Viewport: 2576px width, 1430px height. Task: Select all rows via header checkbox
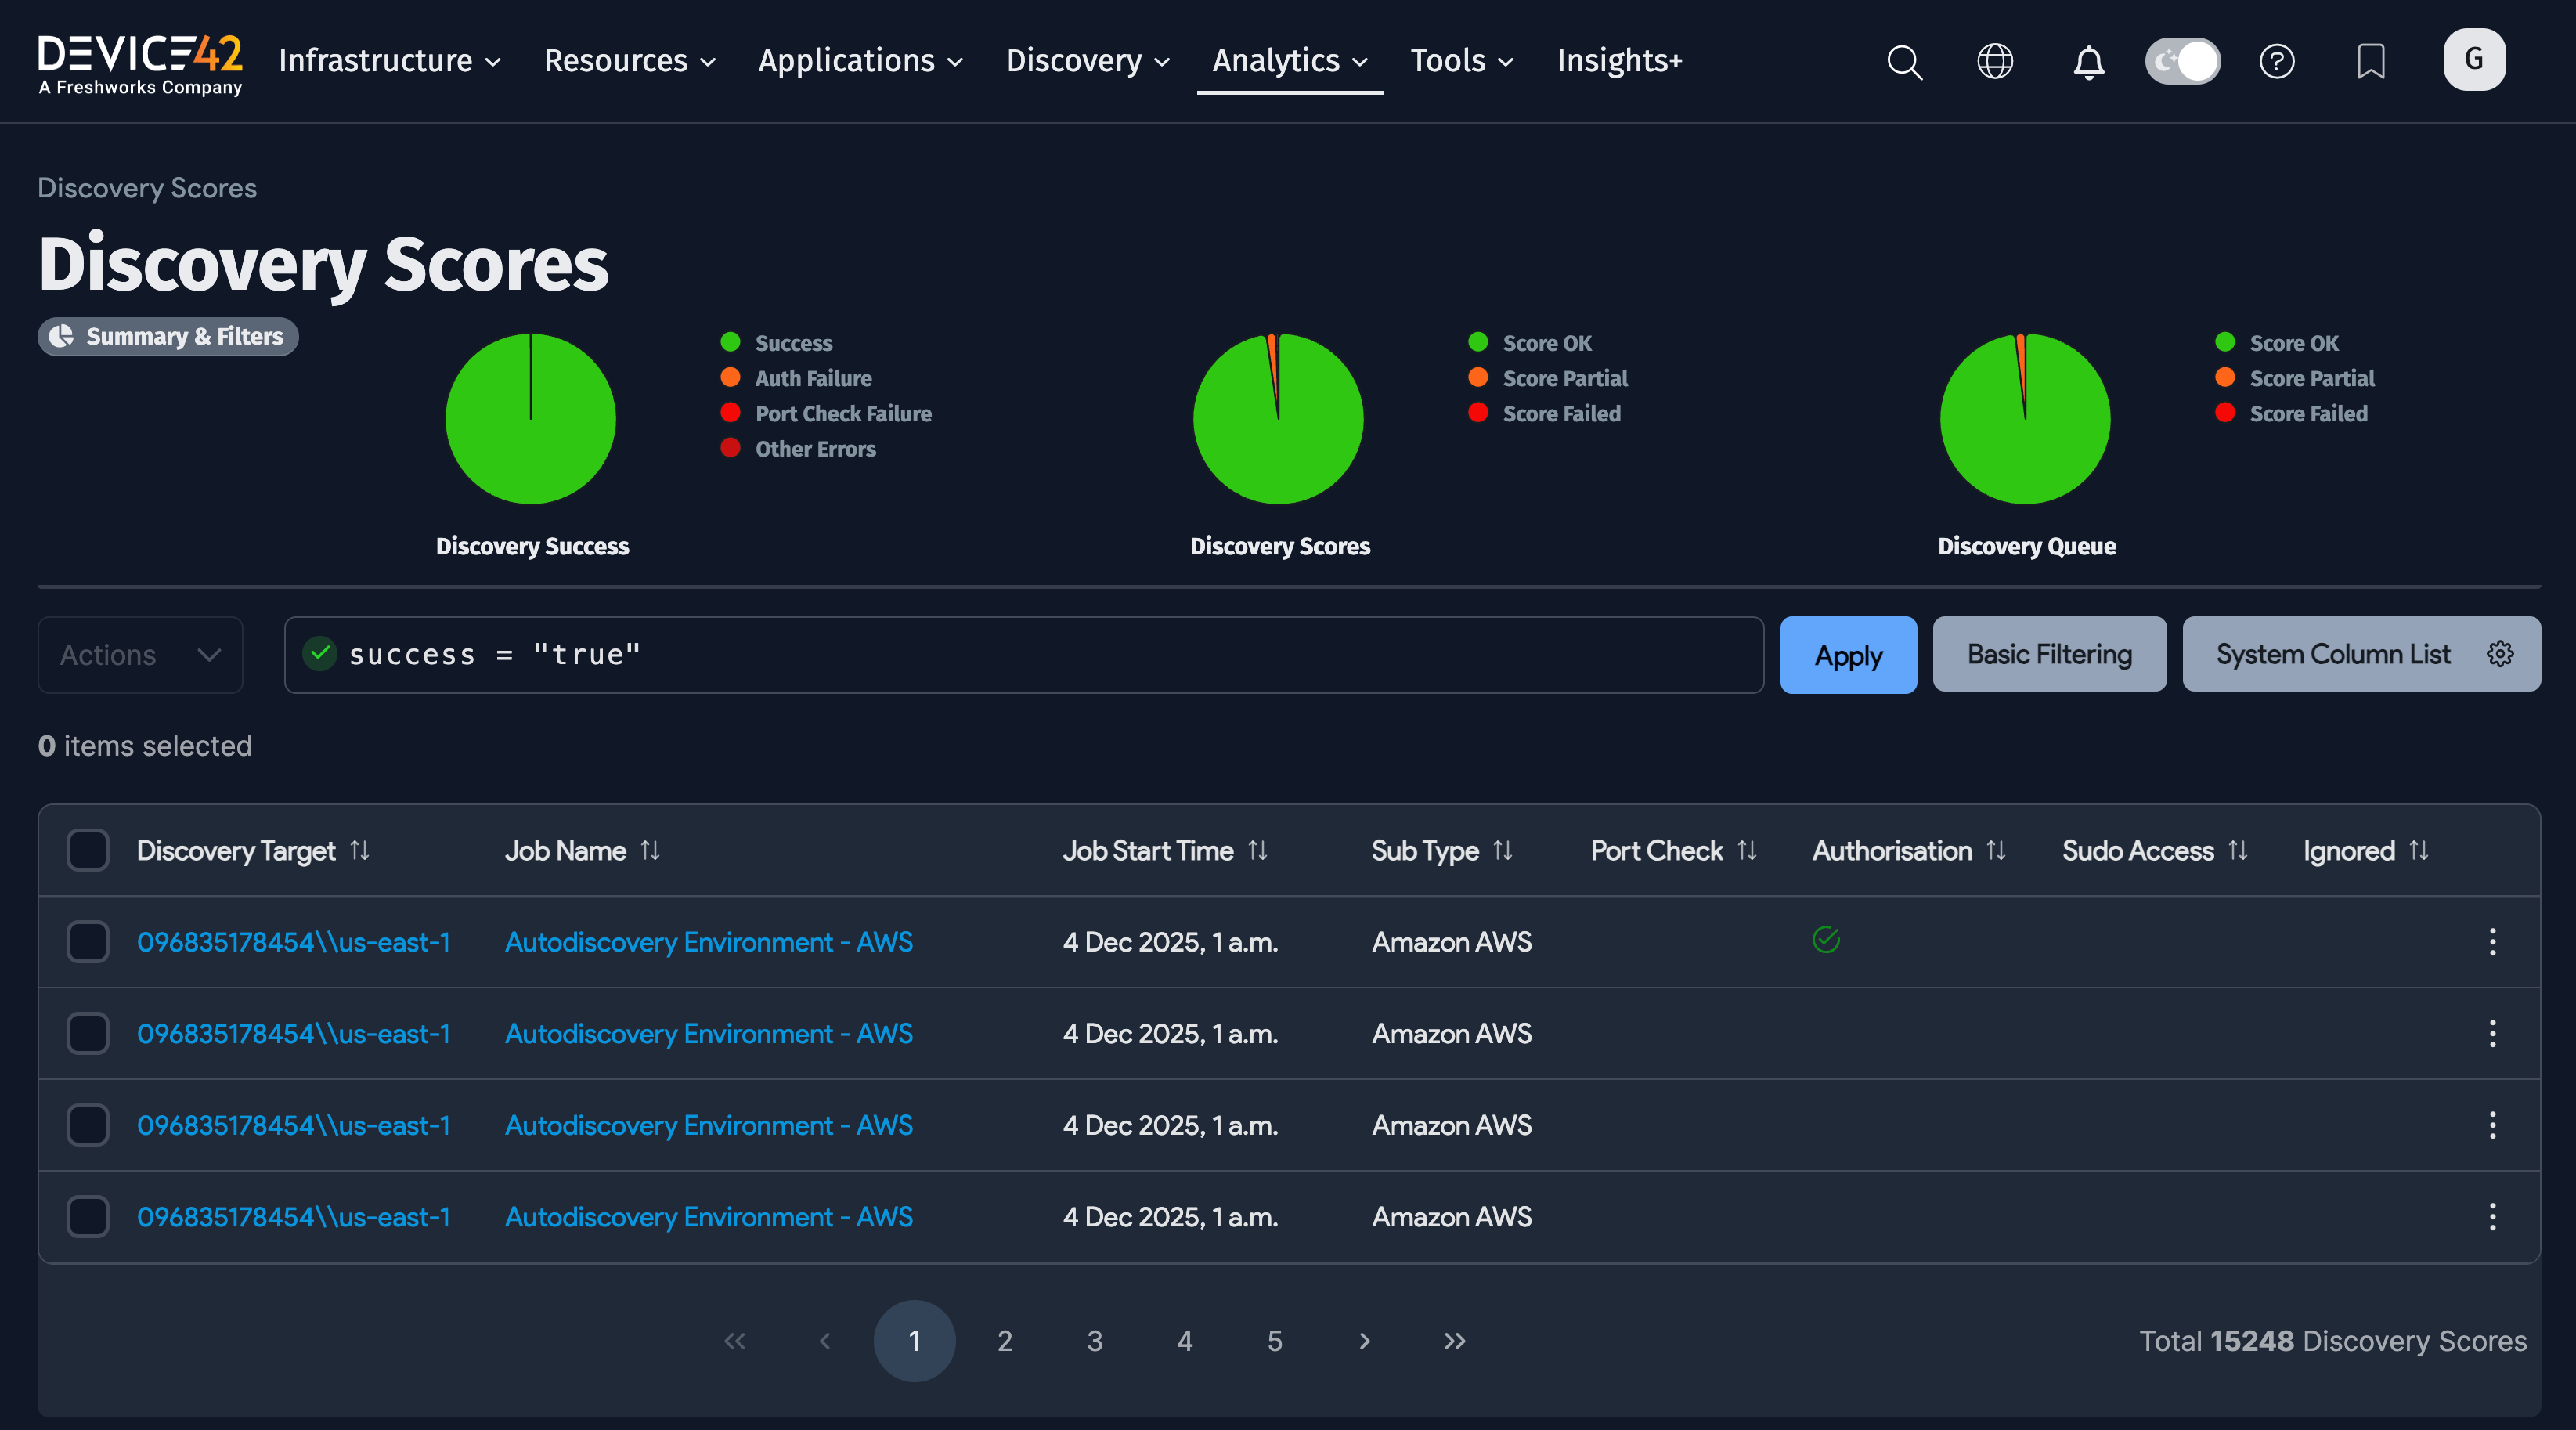[x=88, y=849]
